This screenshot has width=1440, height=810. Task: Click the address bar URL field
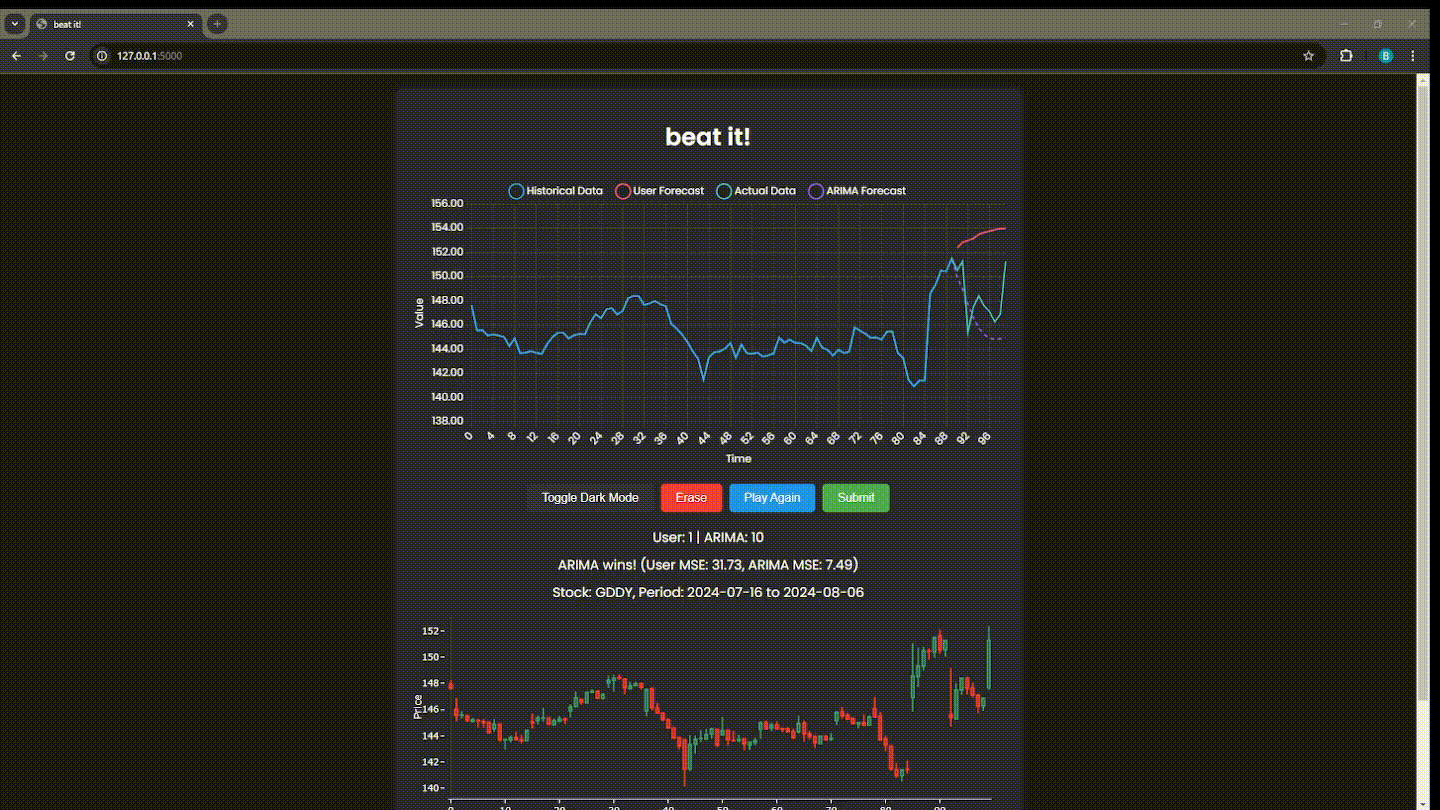coord(700,56)
